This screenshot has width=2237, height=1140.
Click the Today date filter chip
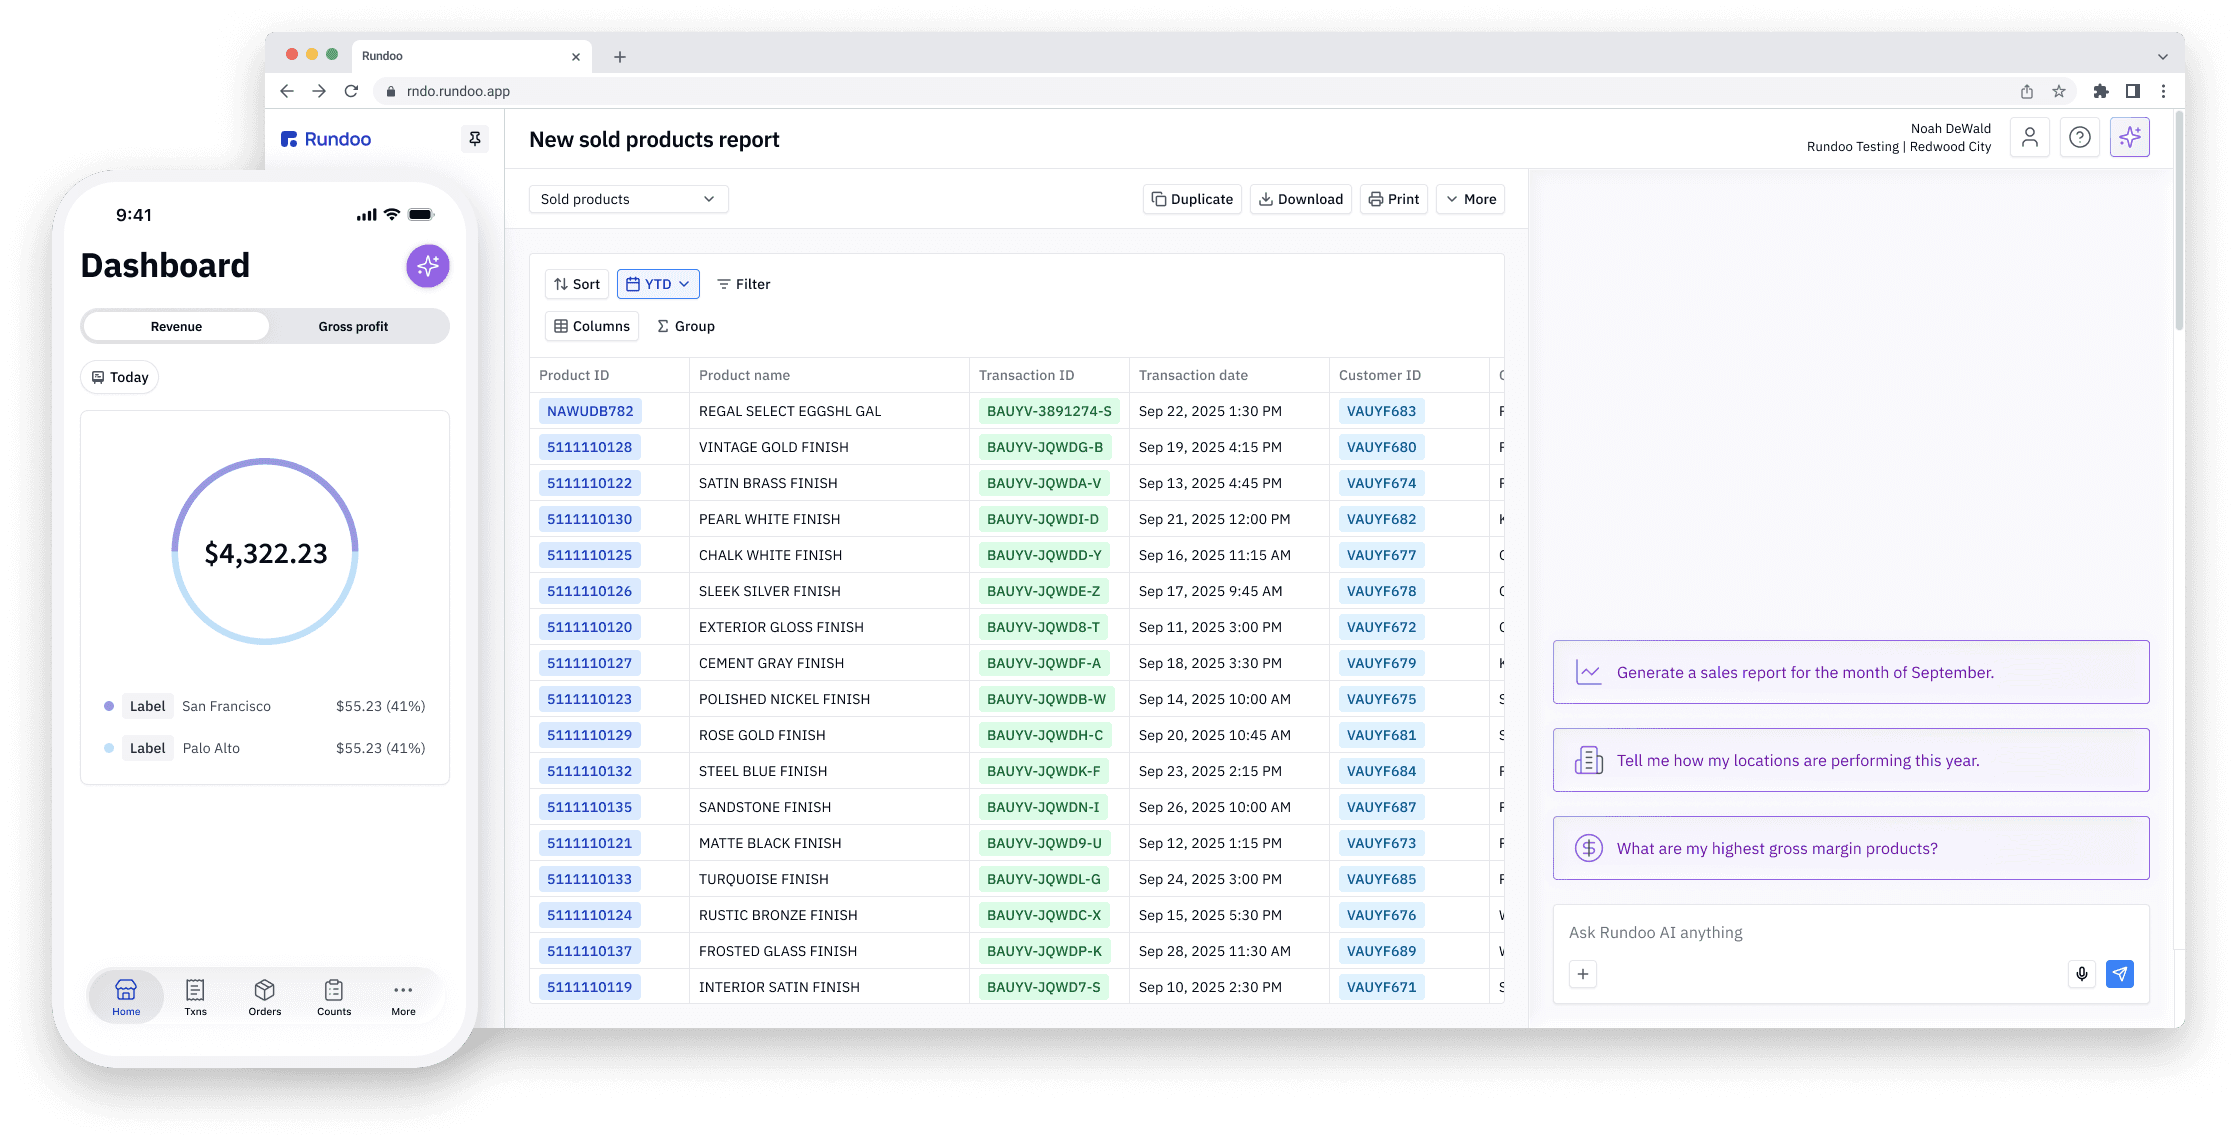click(120, 377)
